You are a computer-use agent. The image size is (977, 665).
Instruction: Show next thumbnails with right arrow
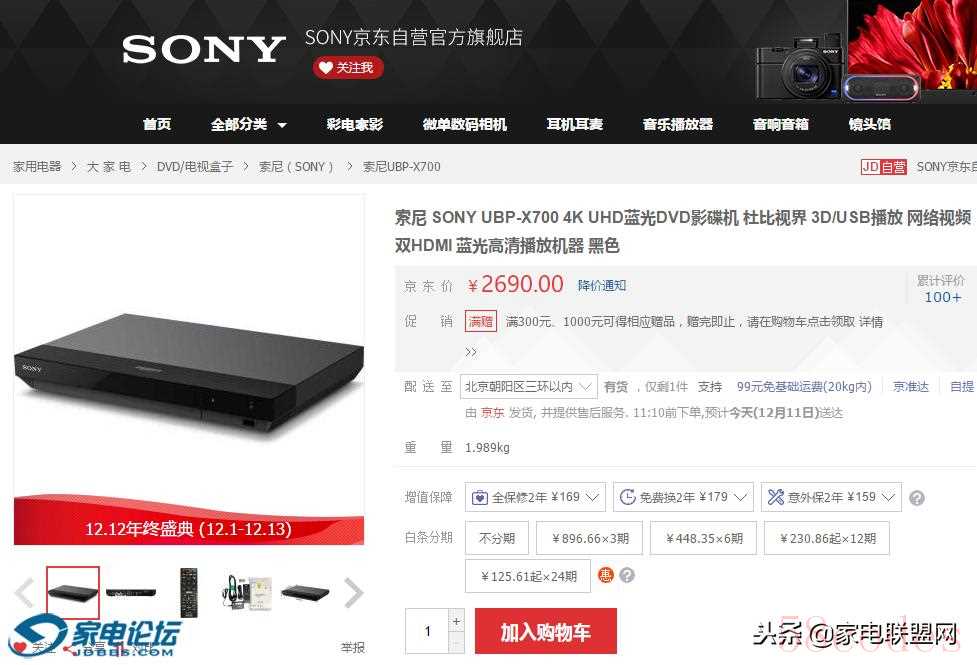353,593
